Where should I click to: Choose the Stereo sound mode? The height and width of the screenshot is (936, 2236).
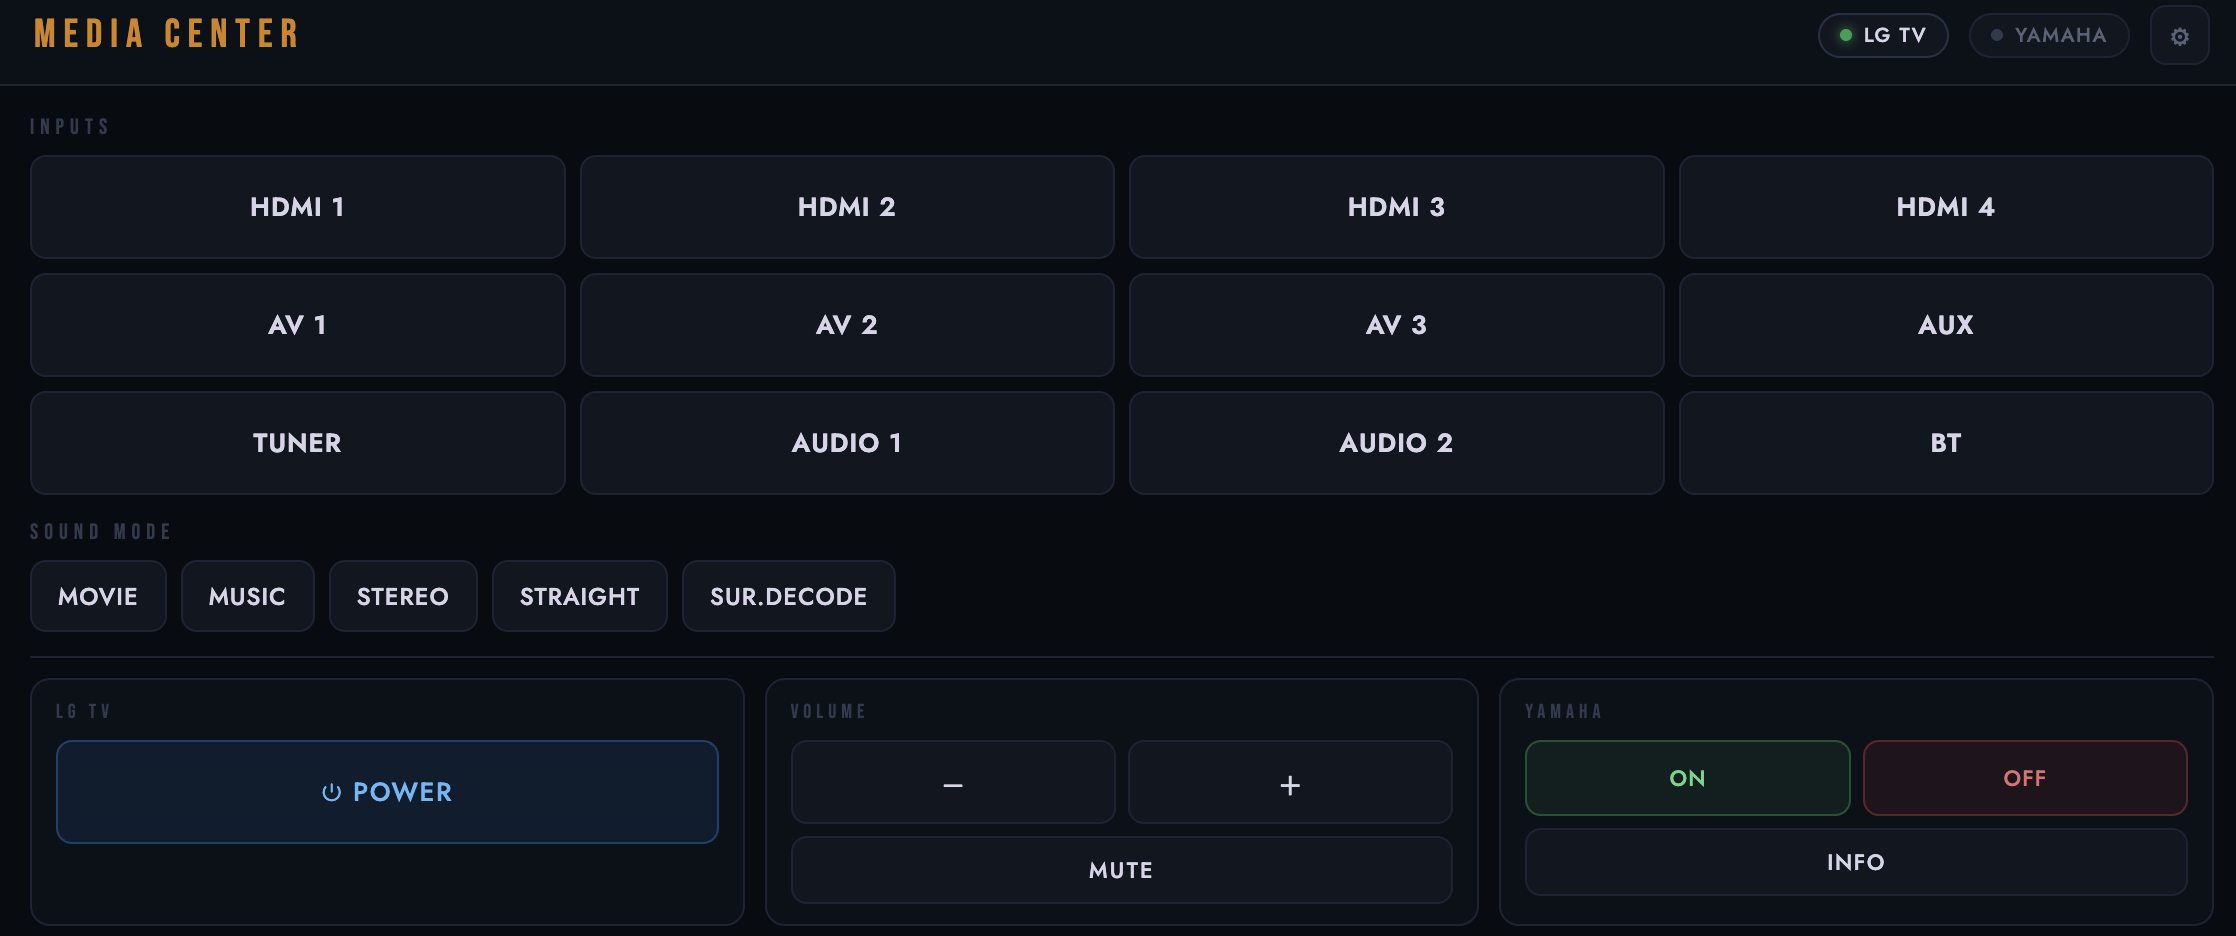pyautogui.click(x=403, y=596)
